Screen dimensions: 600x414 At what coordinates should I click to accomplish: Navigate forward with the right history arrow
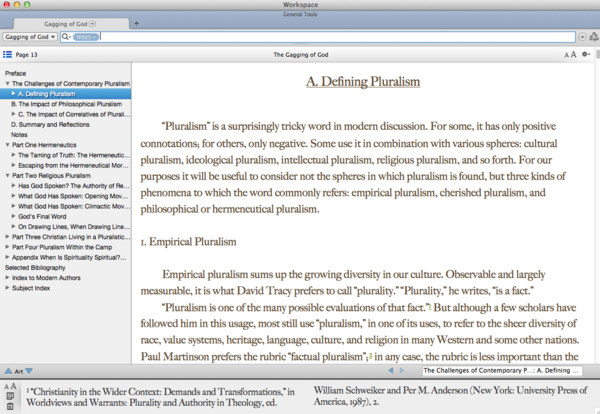pos(402,370)
